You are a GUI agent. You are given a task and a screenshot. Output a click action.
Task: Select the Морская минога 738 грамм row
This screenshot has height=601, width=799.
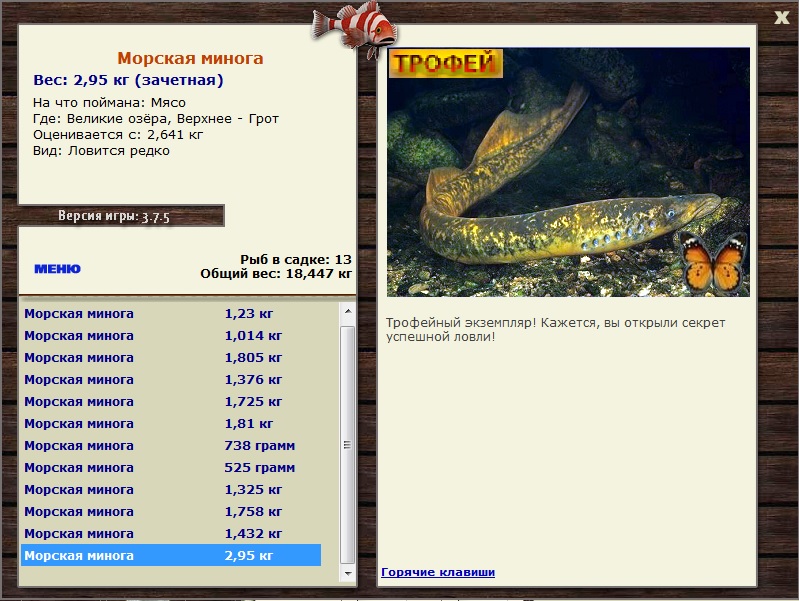coord(171,445)
